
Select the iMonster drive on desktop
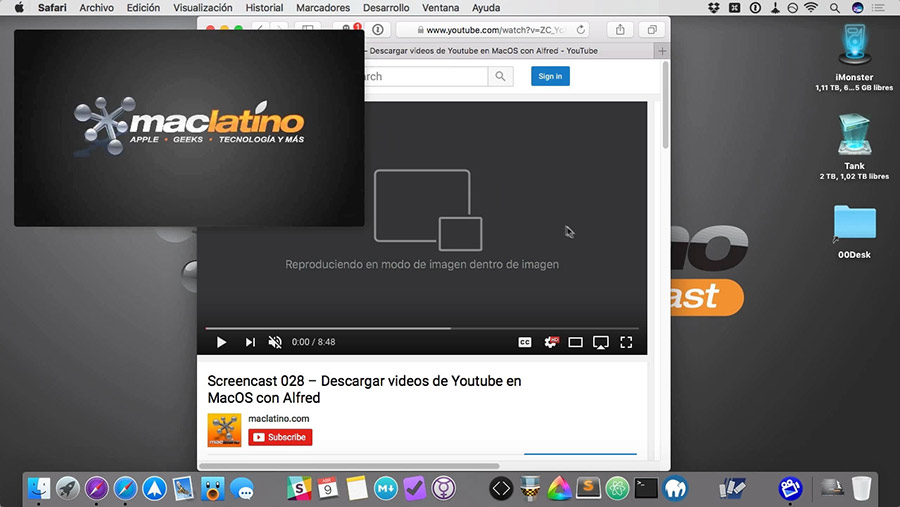[x=854, y=47]
